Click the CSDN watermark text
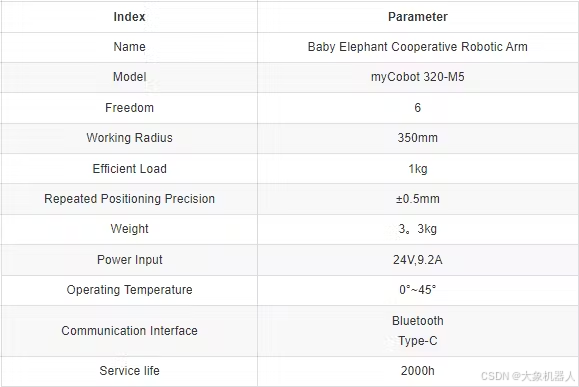Screen dimensions: 579x387 point(528,376)
